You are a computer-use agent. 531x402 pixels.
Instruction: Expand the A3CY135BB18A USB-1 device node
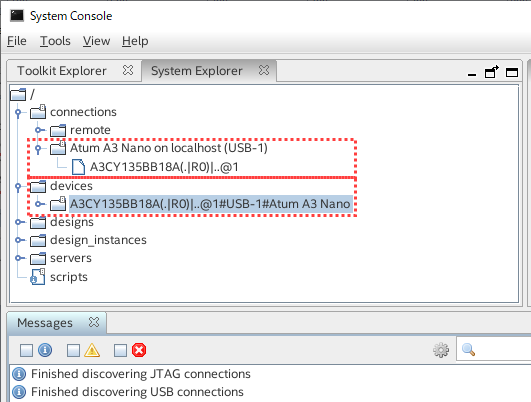39,204
